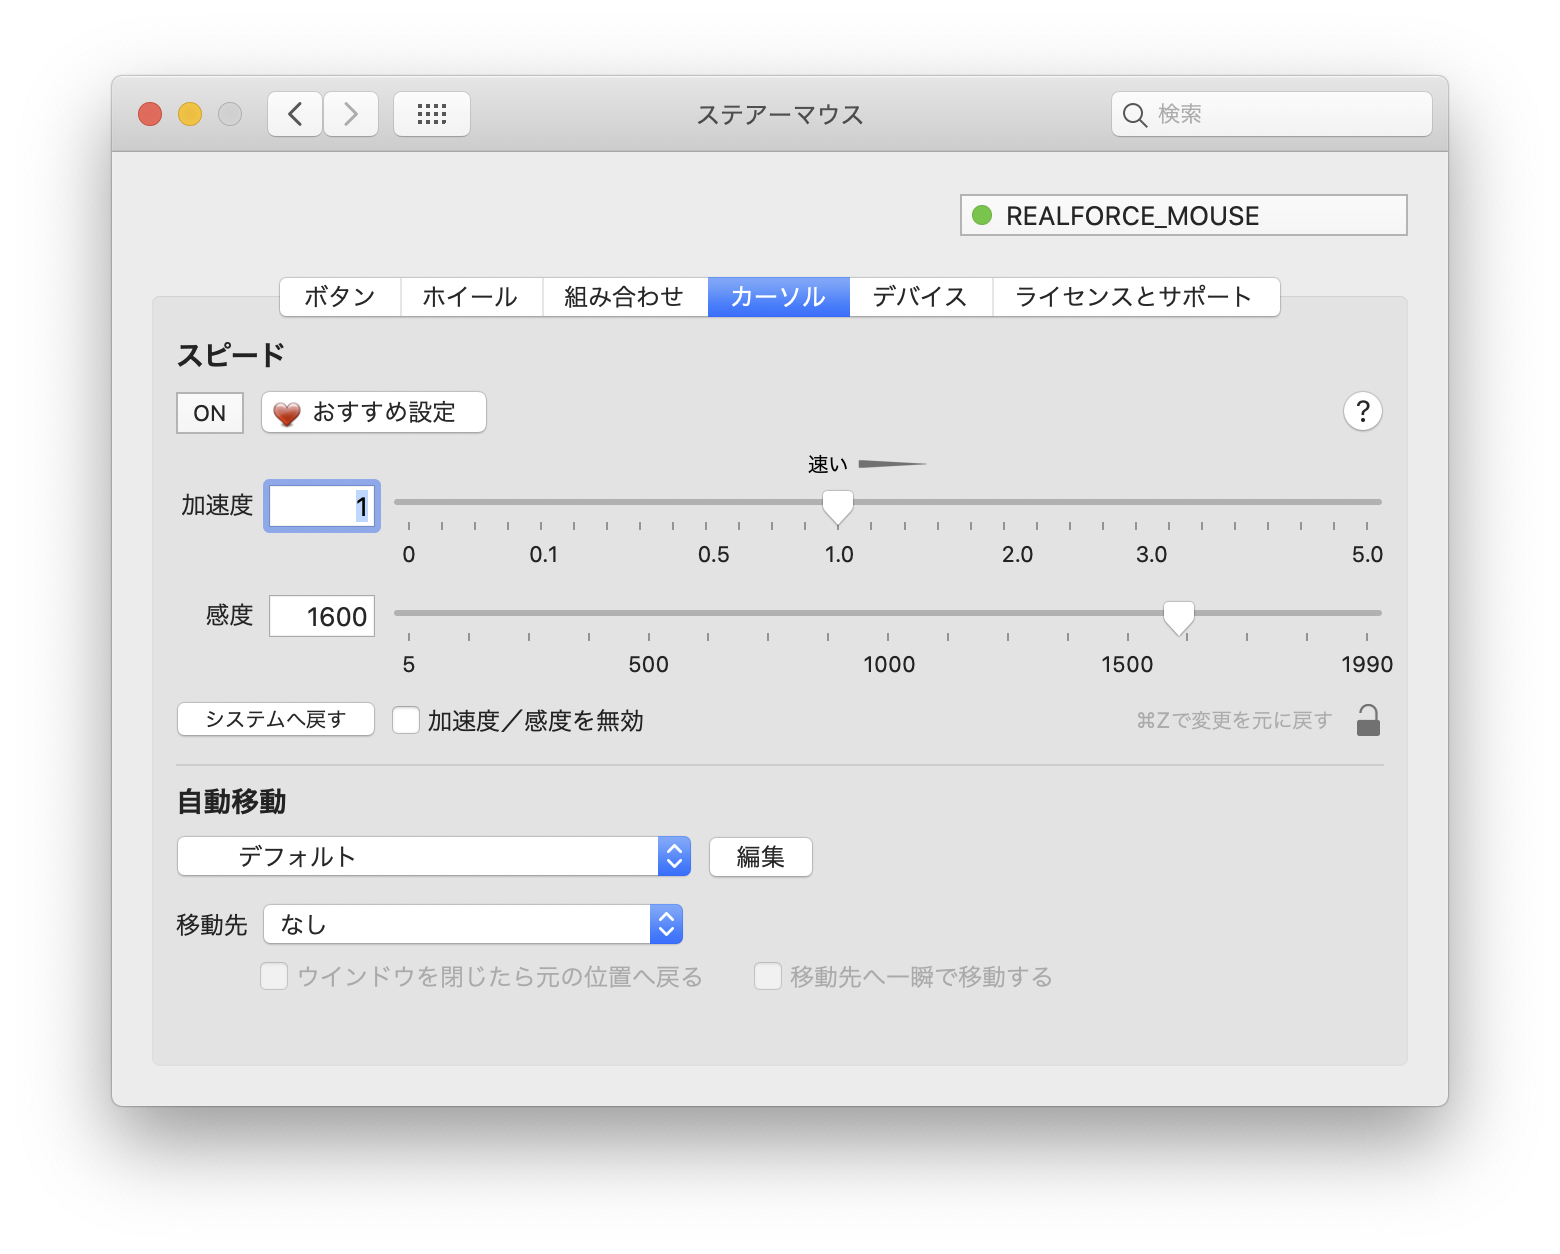Open the ホイール tab
The width and height of the screenshot is (1560, 1254).
point(470,297)
